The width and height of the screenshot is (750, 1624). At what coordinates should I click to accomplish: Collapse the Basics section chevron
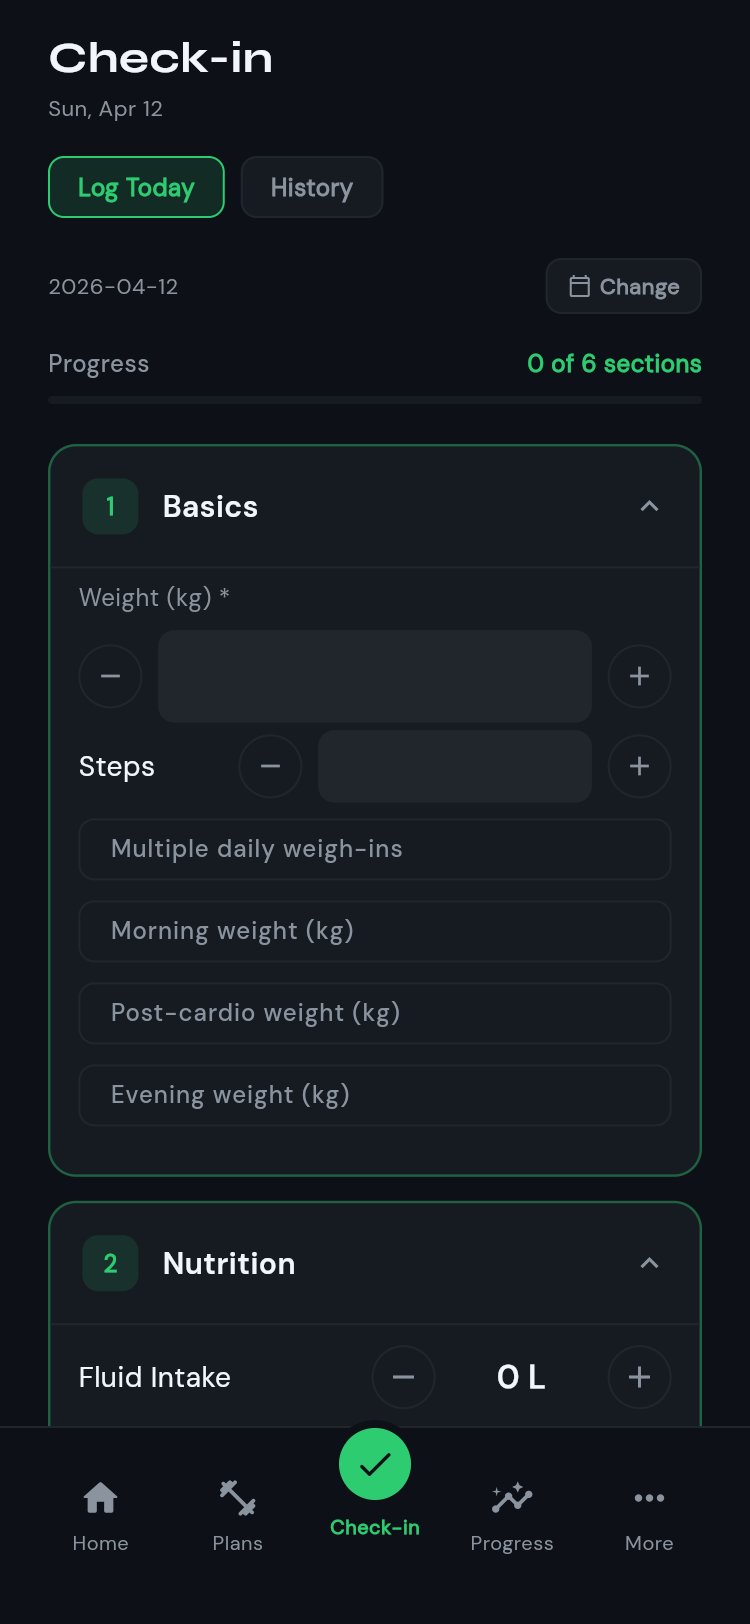(649, 506)
